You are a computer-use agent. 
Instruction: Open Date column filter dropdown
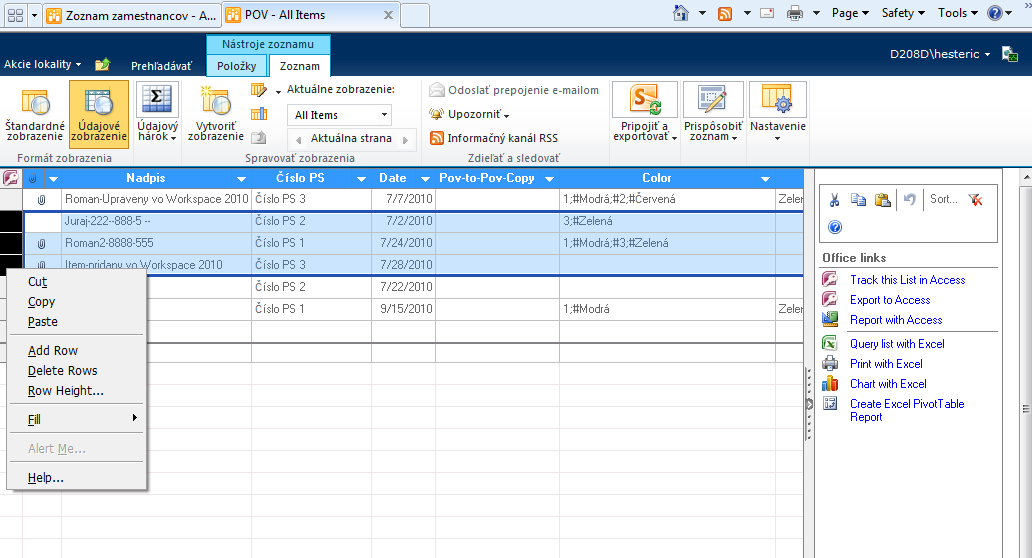[425, 179]
